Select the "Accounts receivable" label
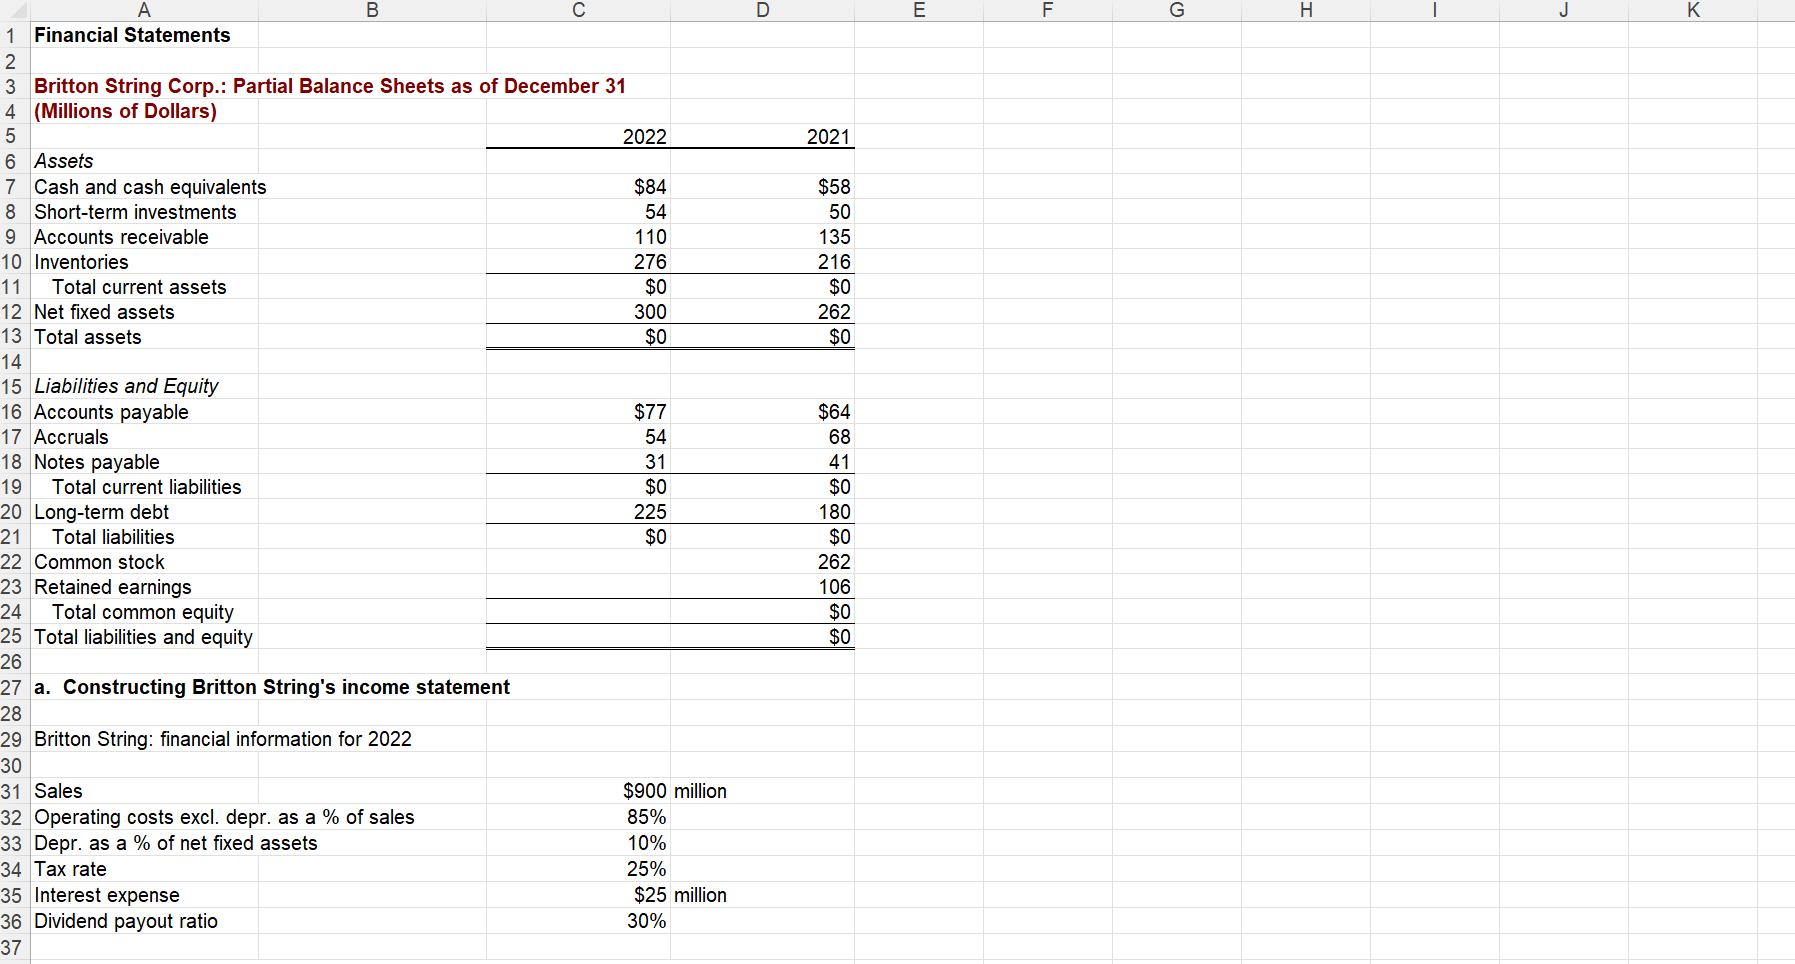The width and height of the screenshot is (1795, 964). (x=121, y=237)
